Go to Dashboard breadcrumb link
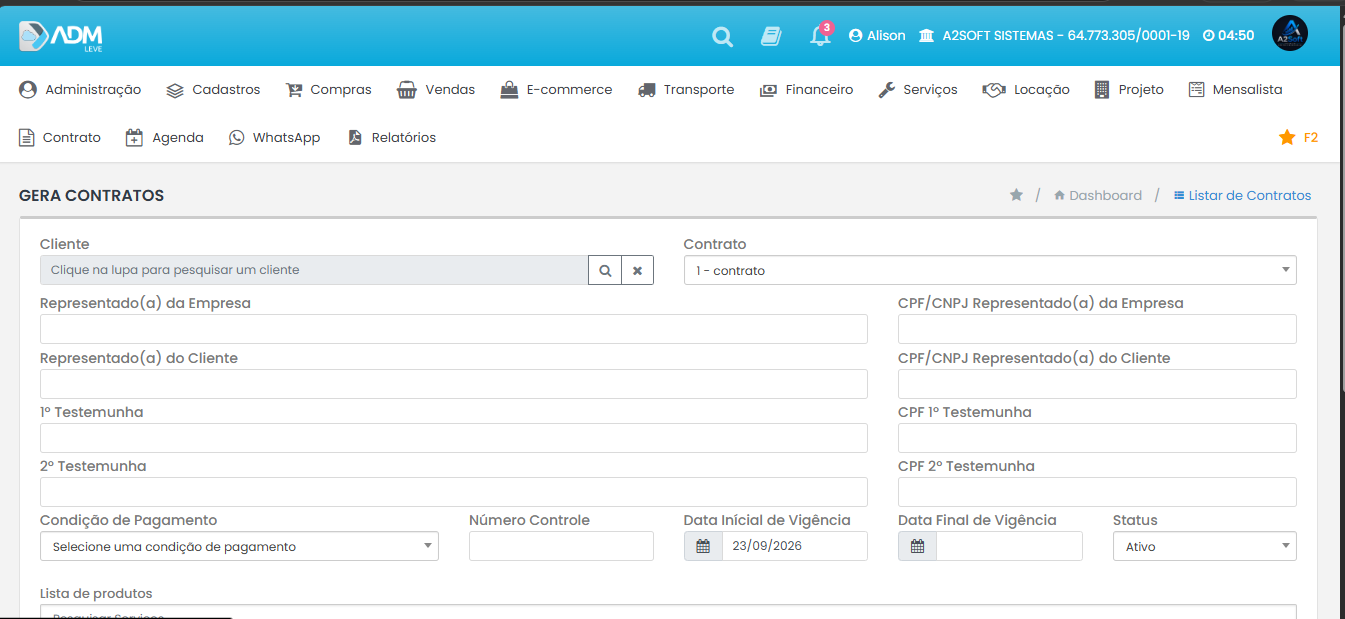The height and width of the screenshot is (619, 1345). click(1098, 195)
